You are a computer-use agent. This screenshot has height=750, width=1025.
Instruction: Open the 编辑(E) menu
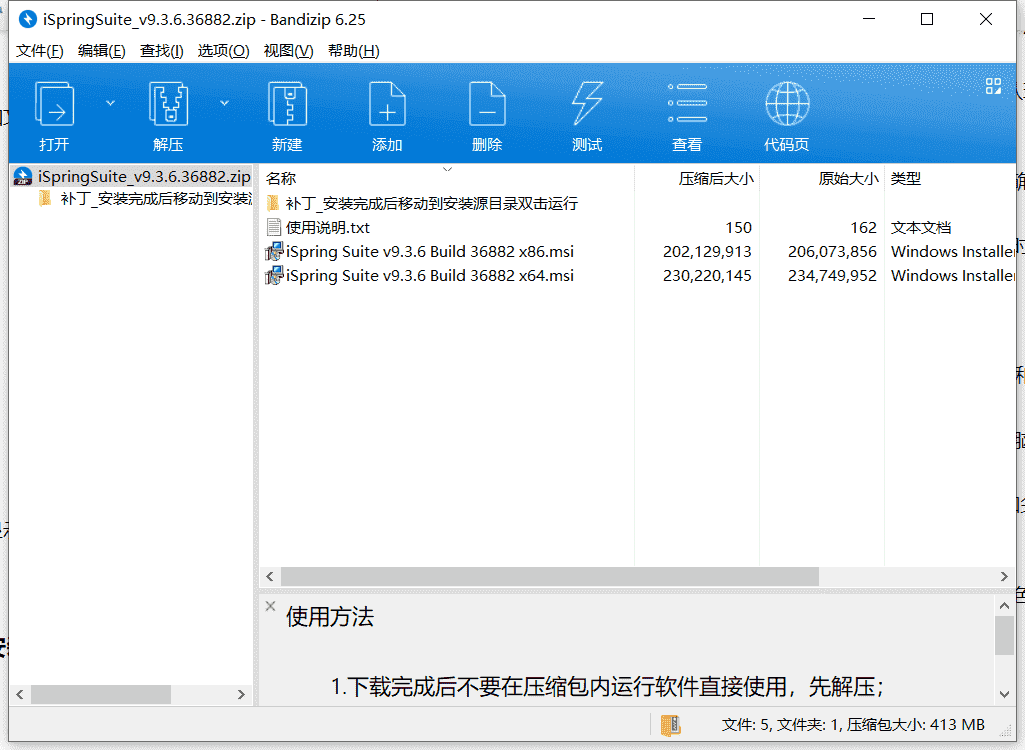coord(101,50)
